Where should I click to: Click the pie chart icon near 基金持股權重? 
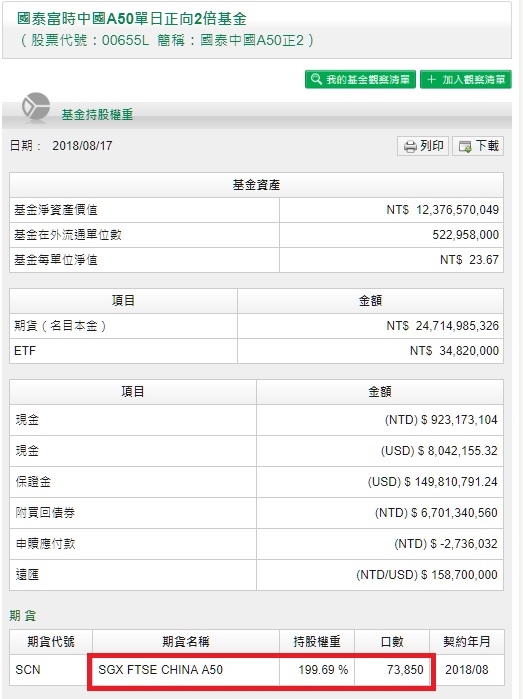[x=36, y=107]
